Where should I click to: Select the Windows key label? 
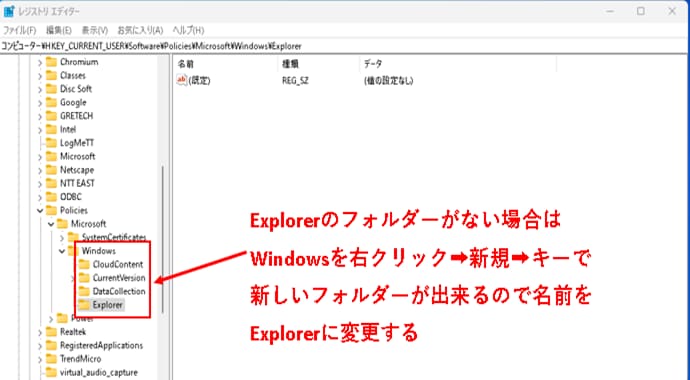[99, 251]
